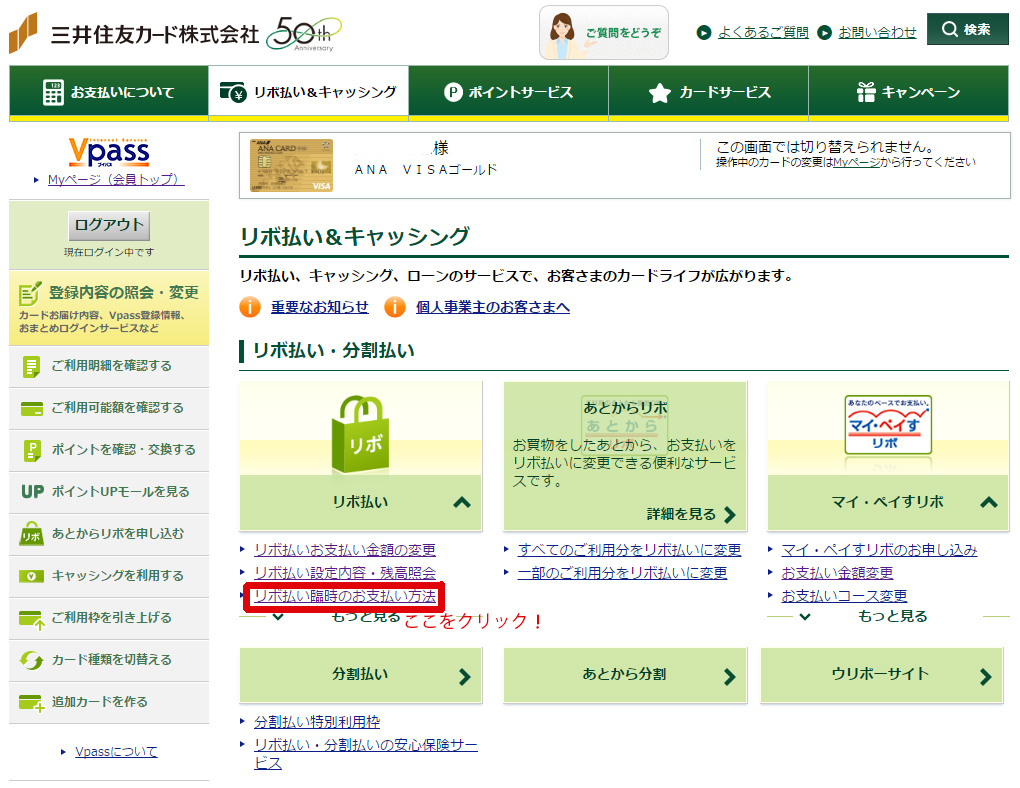Select カード種類を切替える sidebar item
Image resolution: width=1020 pixels, height=788 pixels.
(x=109, y=660)
